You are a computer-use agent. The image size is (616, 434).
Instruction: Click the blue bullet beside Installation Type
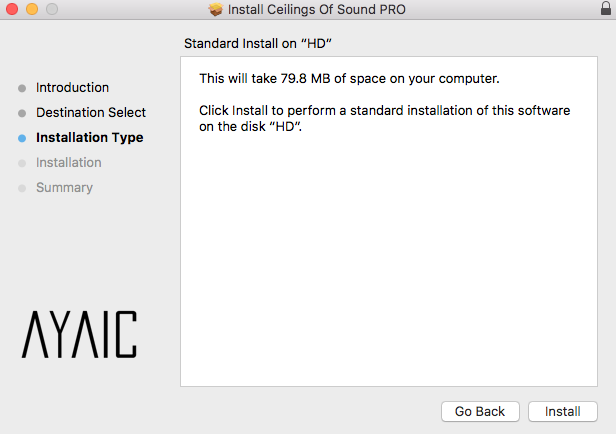click(x=22, y=138)
